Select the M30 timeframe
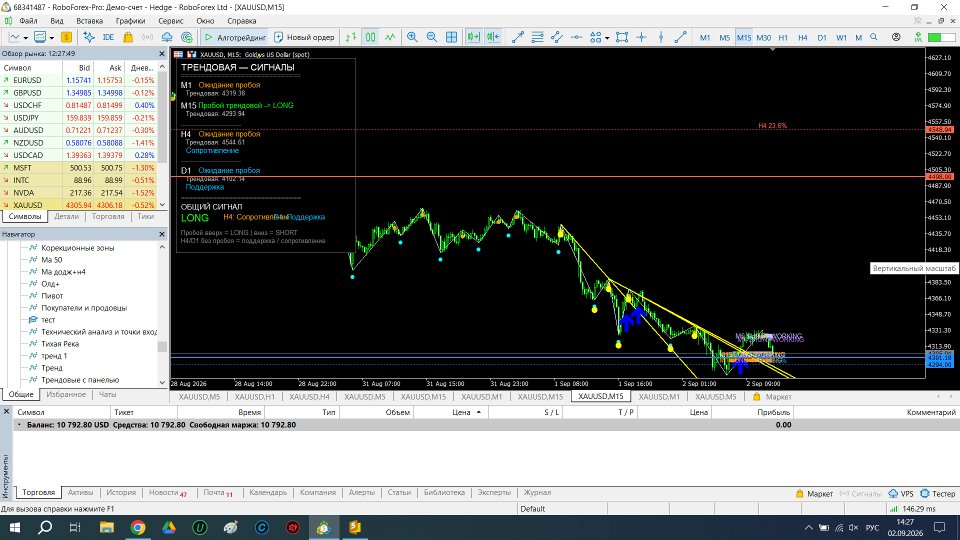Screen dimensions: 960x540 tap(763, 37)
